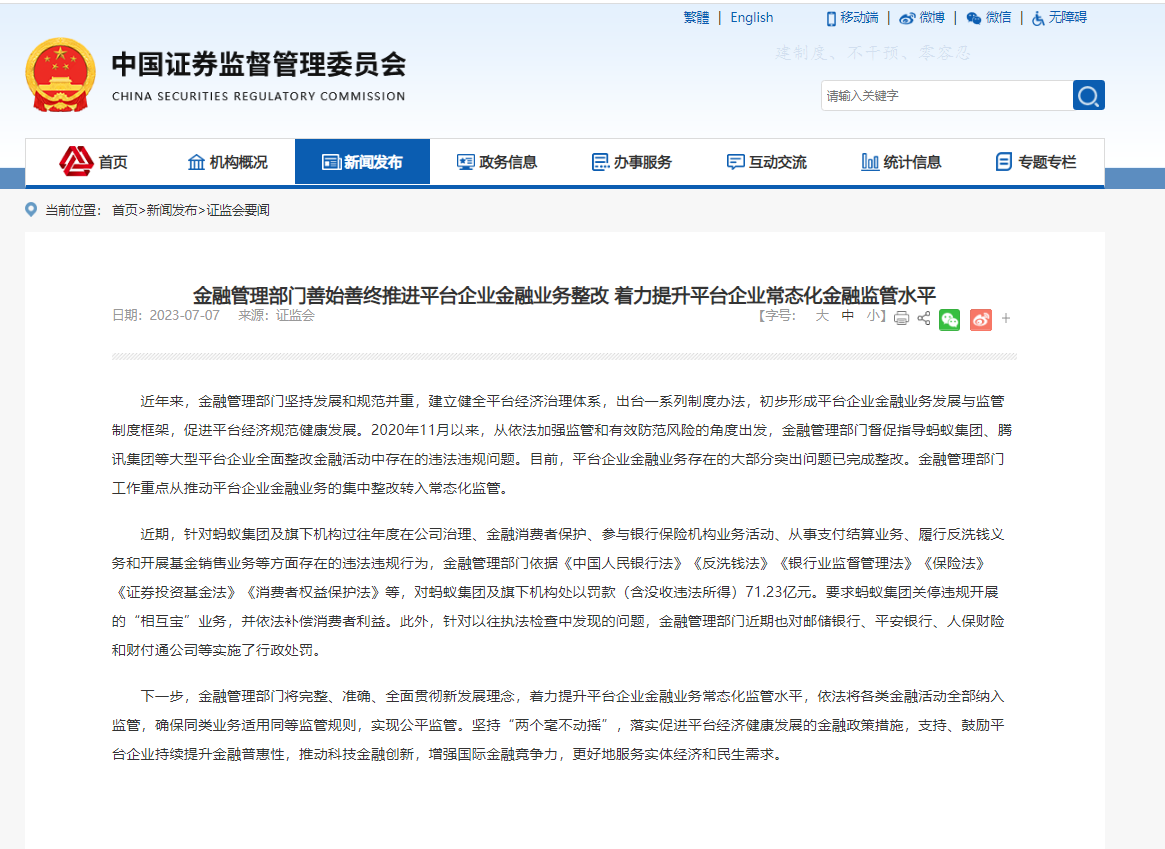Share article via red Weibo icon

tap(980, 319)
